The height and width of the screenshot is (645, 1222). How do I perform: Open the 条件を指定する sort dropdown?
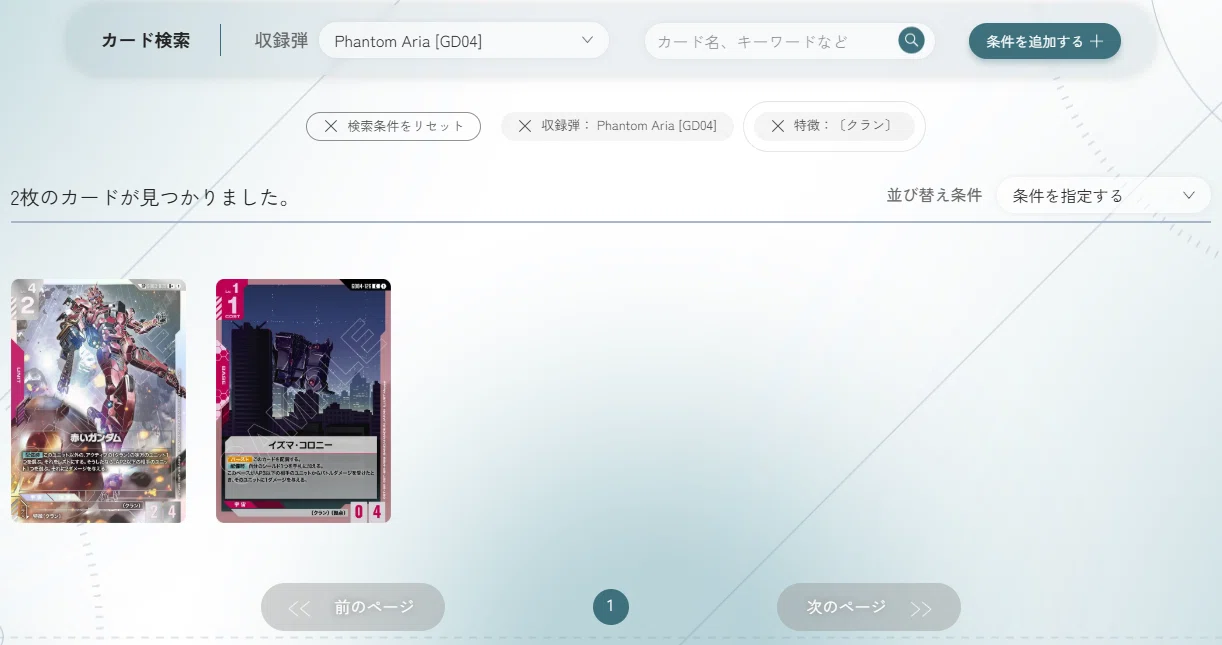(1104, 195)
